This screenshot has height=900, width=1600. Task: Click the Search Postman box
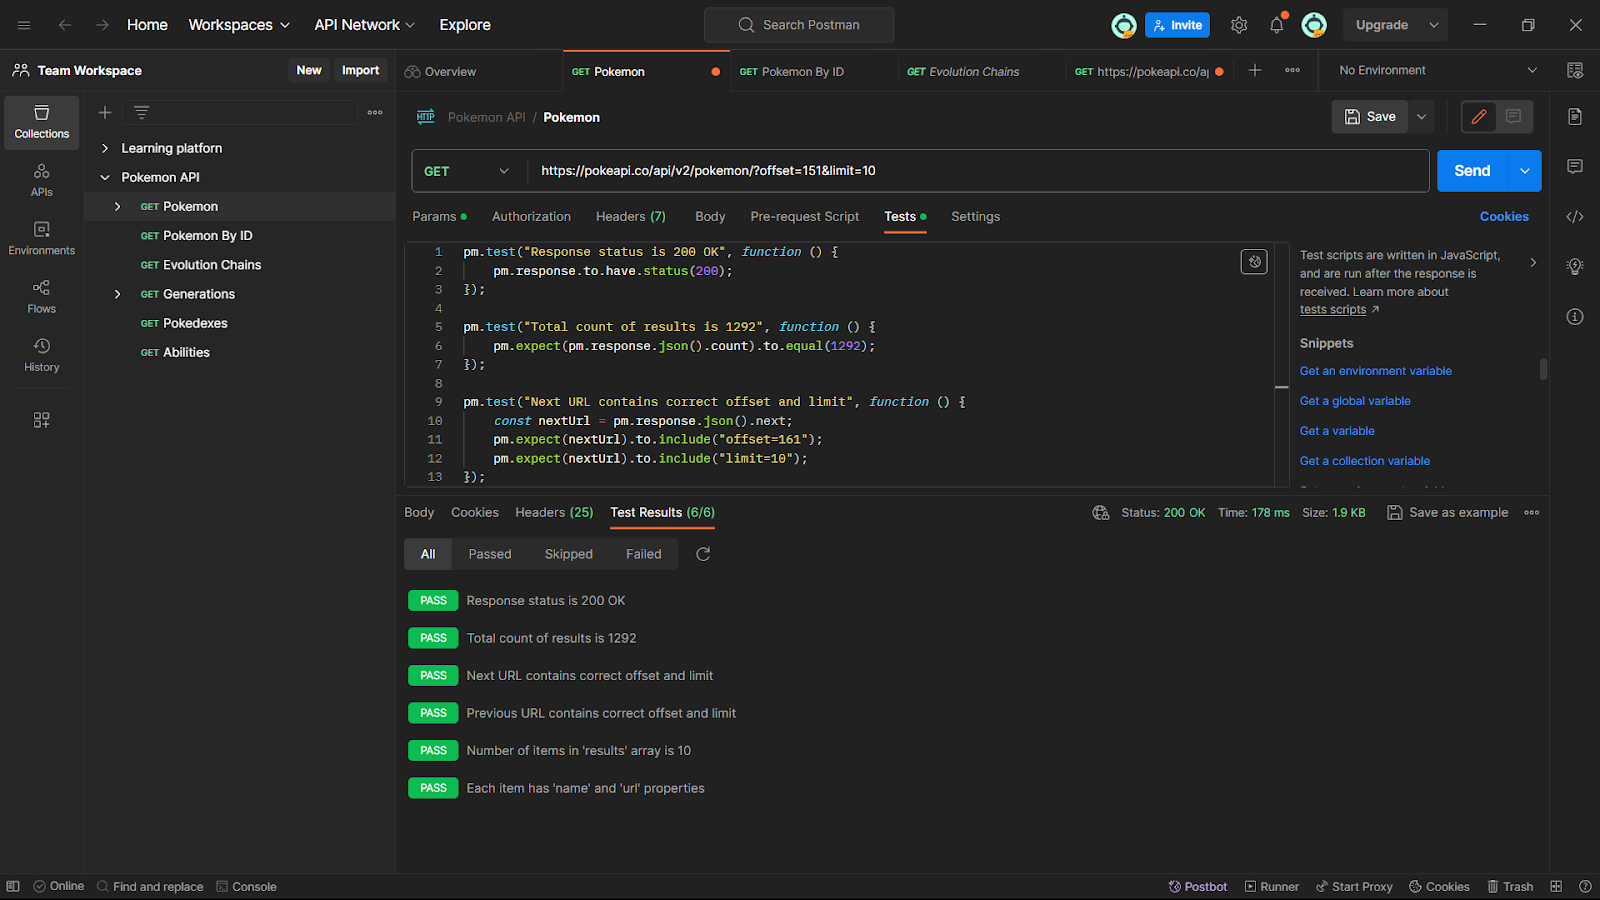pos(799,25)
